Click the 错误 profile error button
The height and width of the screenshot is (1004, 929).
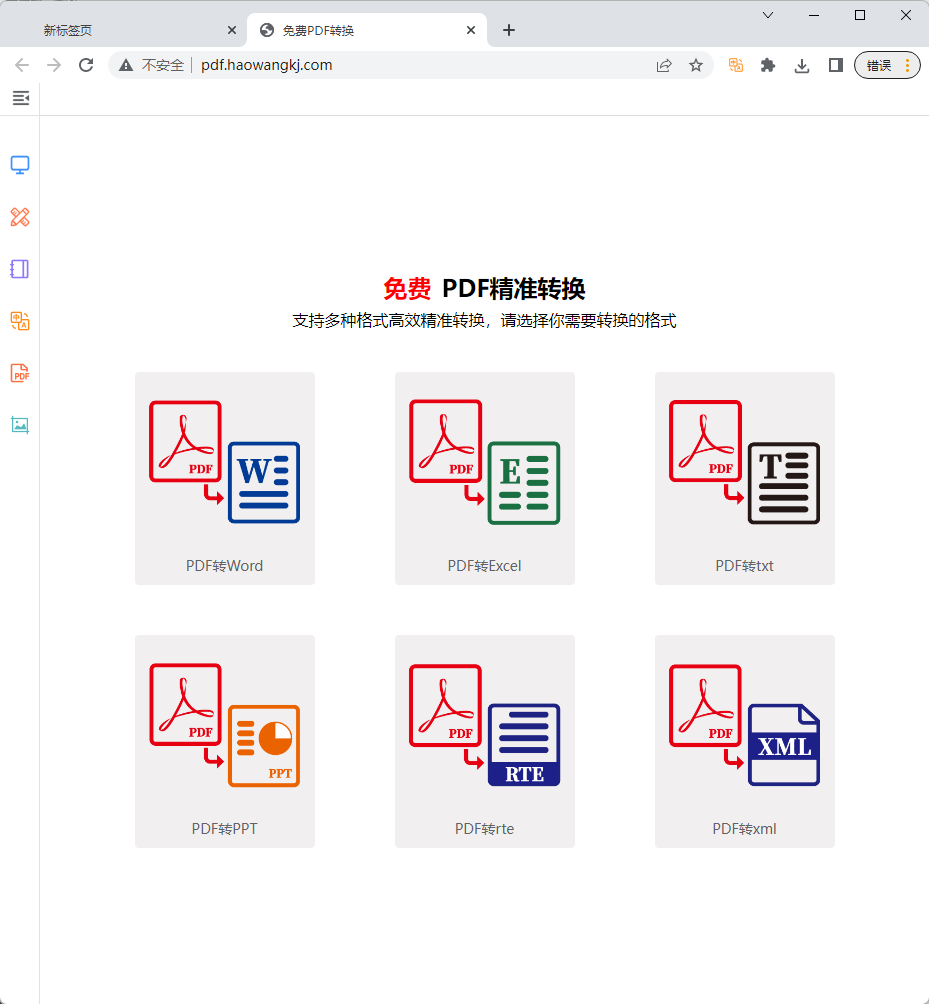point(887,65)
